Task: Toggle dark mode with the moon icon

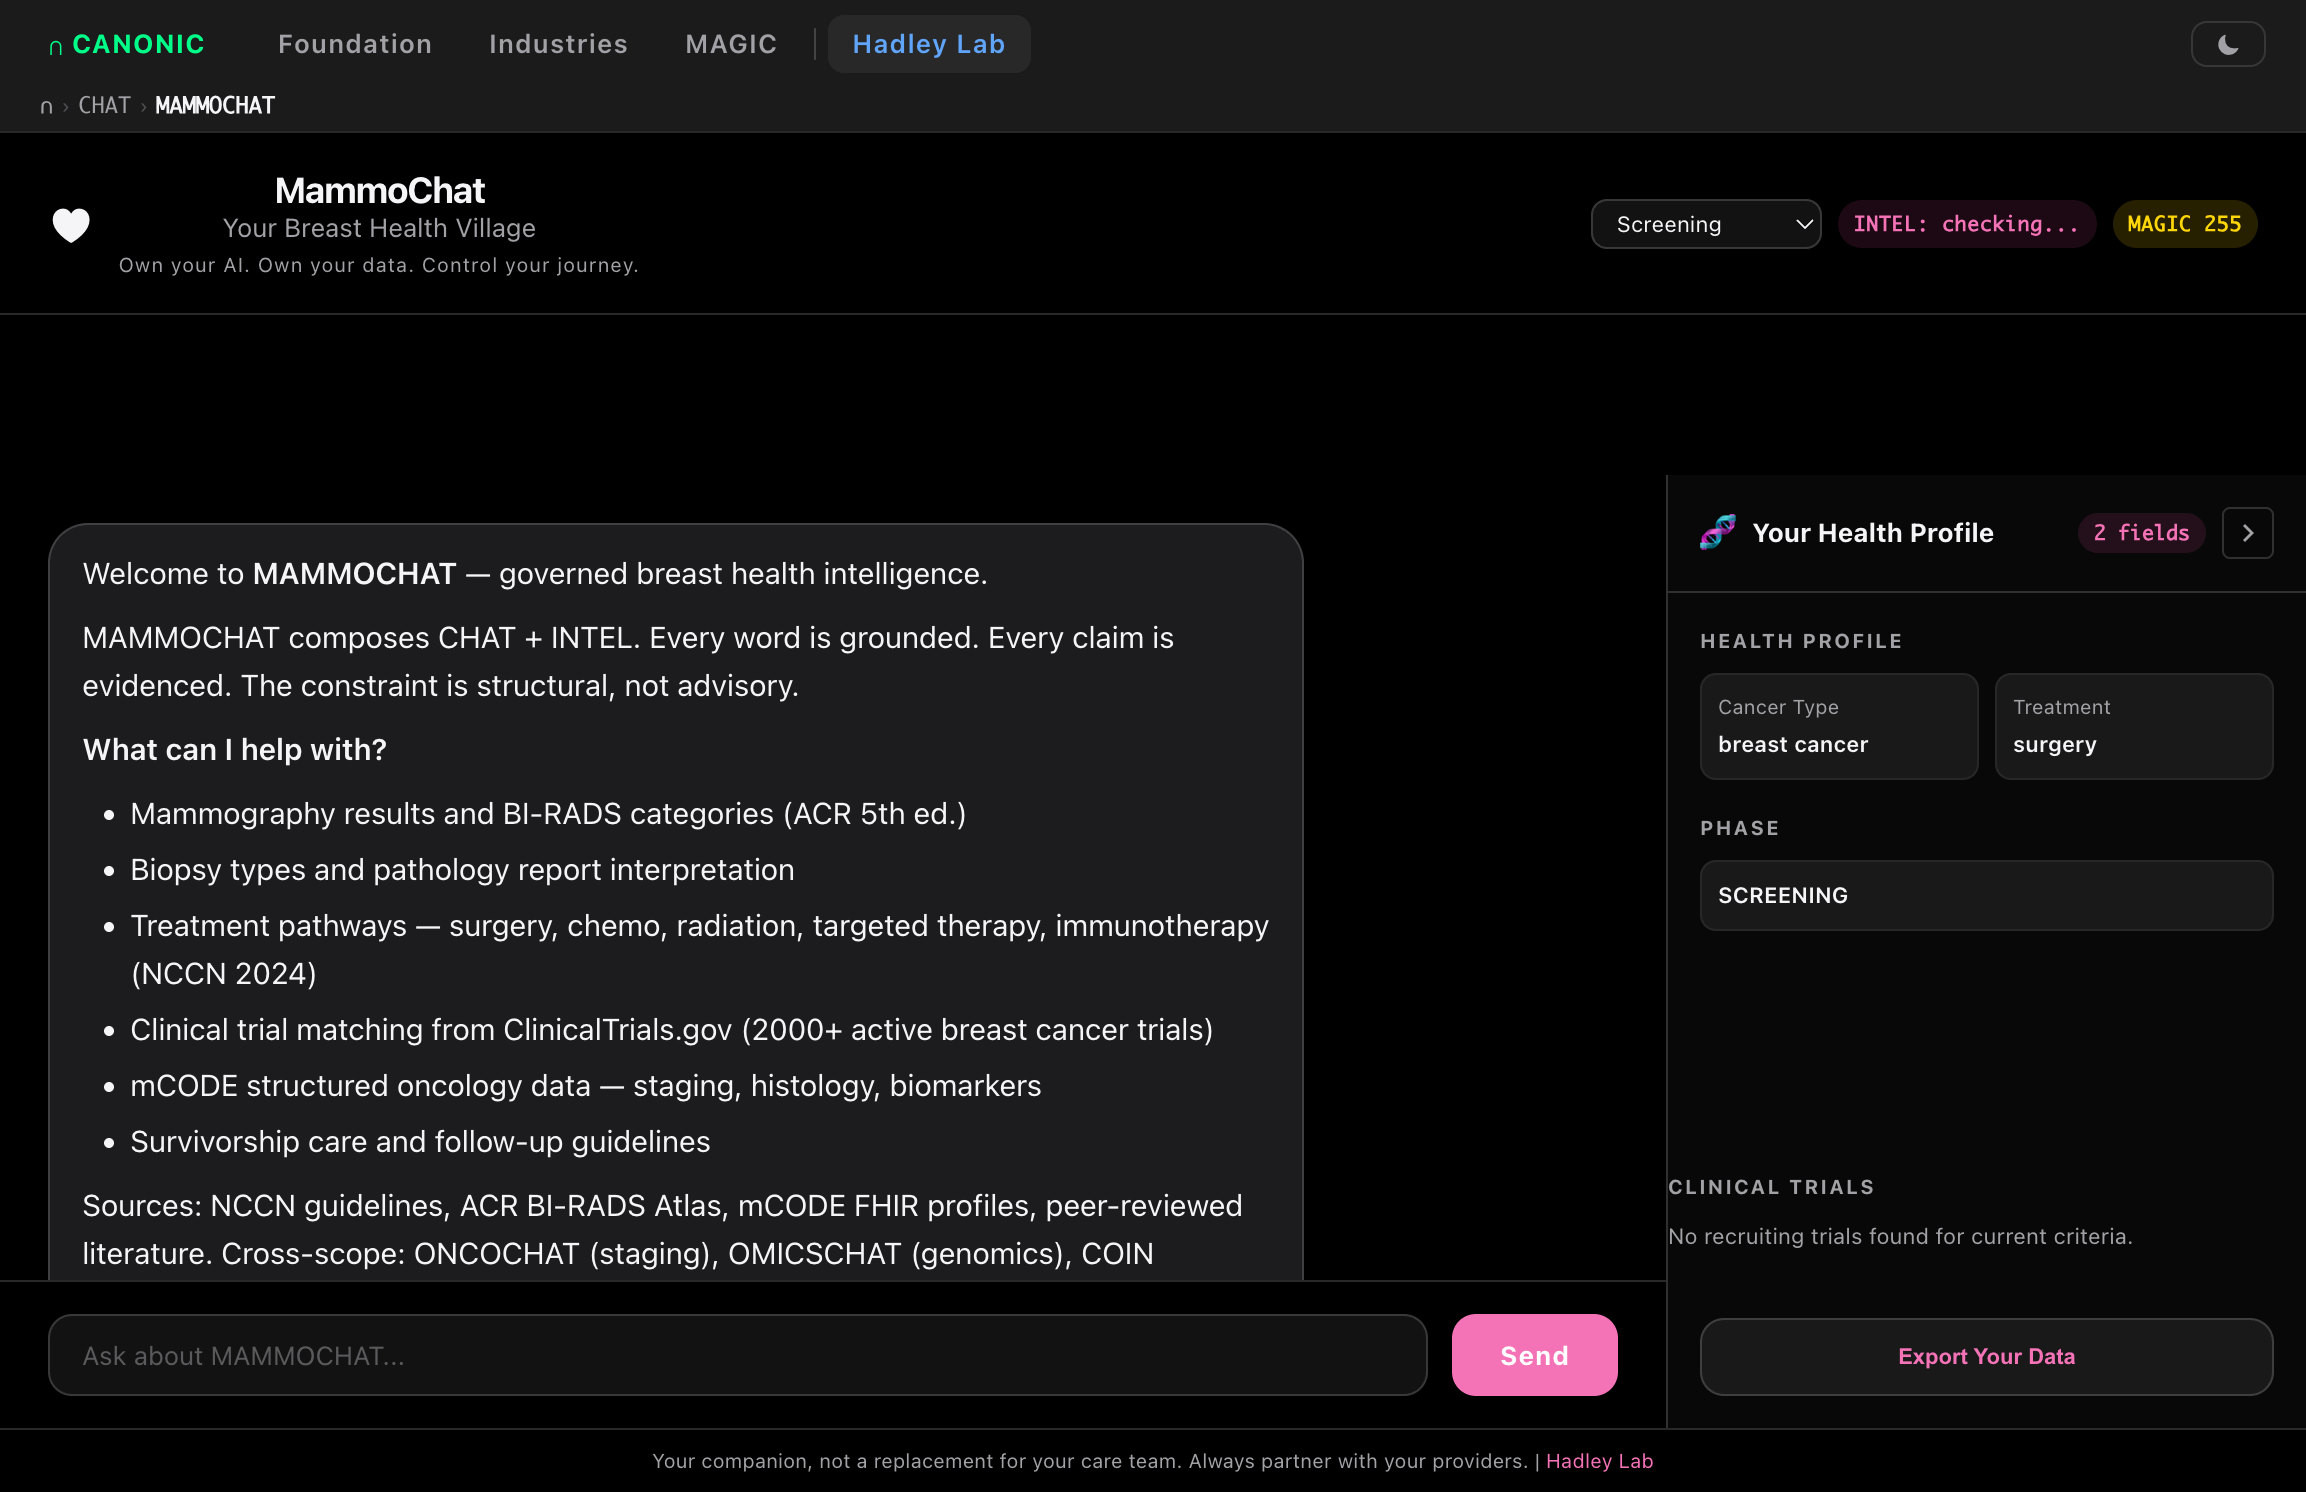Action: pos(2228,44)
